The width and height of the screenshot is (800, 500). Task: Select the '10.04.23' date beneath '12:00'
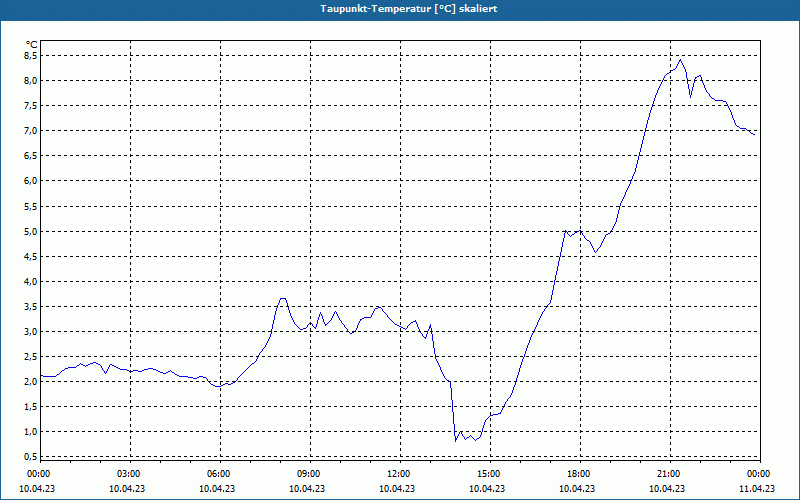point(397,489)
